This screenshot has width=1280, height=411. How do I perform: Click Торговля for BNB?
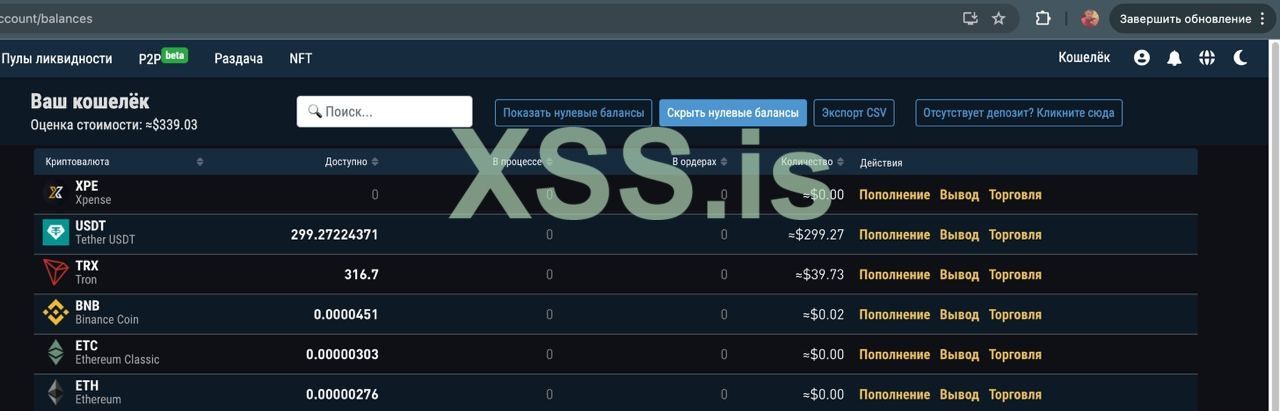click(1015, 314)
